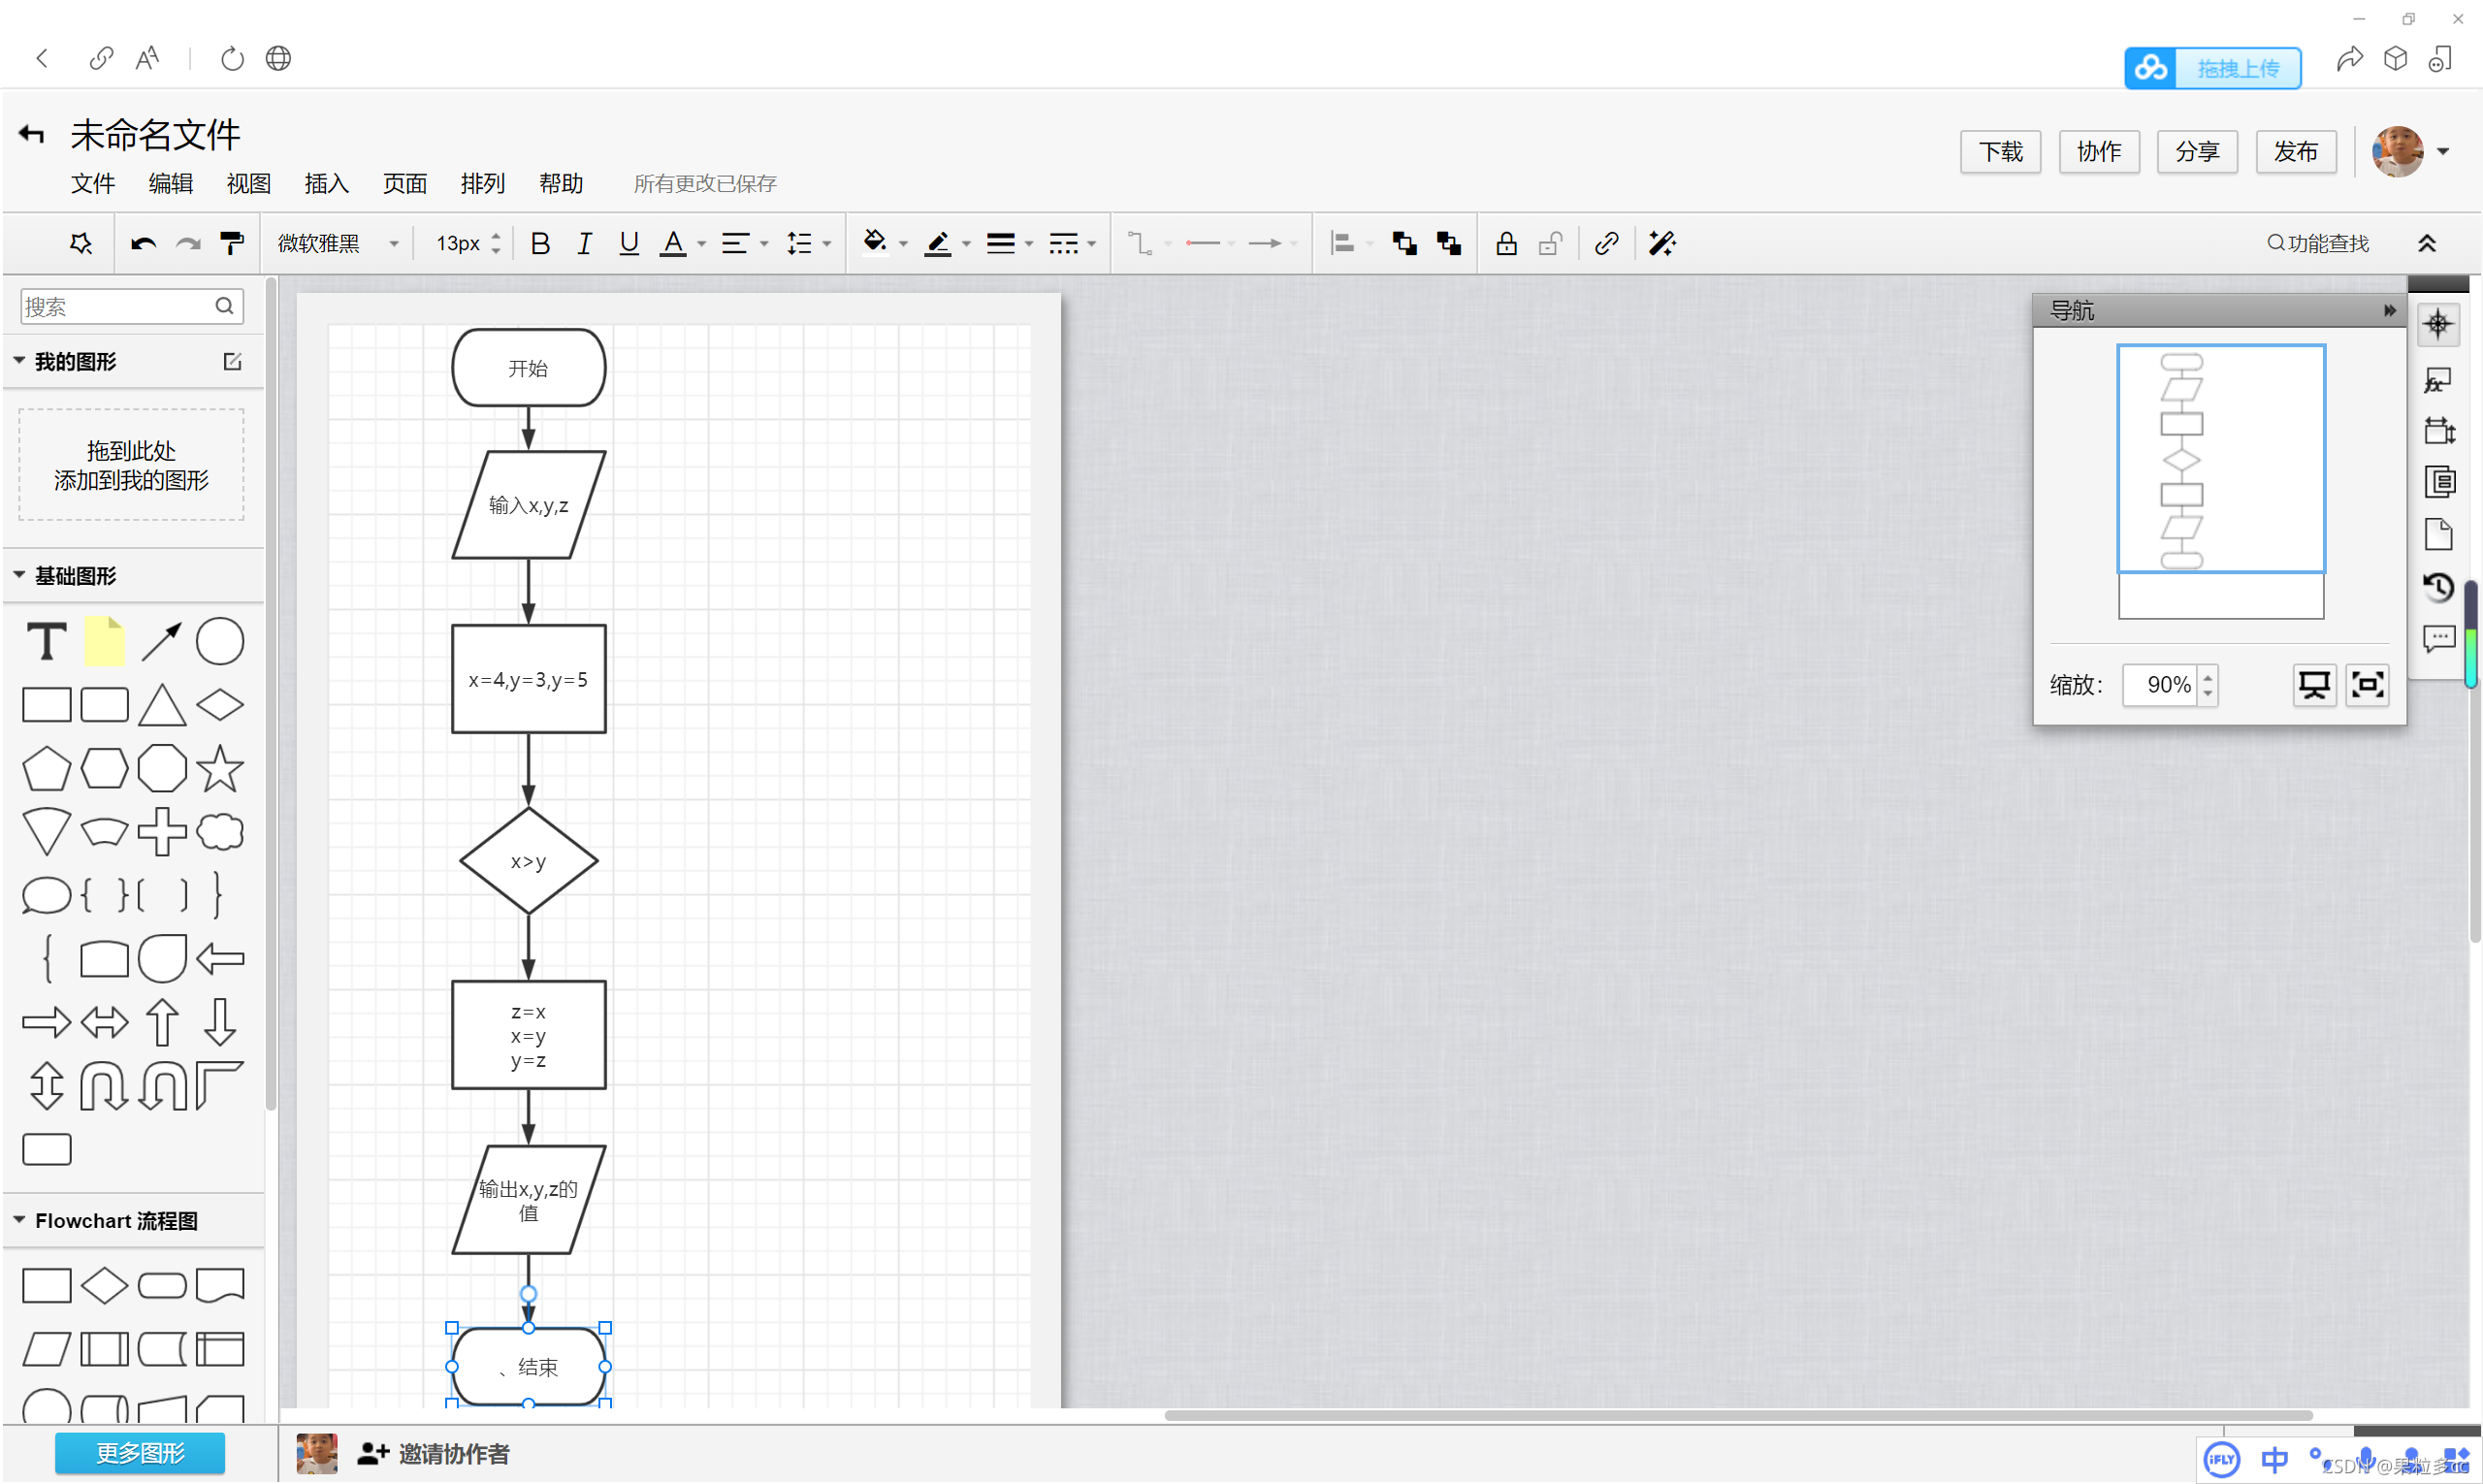Click the 更多图形 button
The width and height of the screenshot is (2483, 1484).
coord(140,1453)
